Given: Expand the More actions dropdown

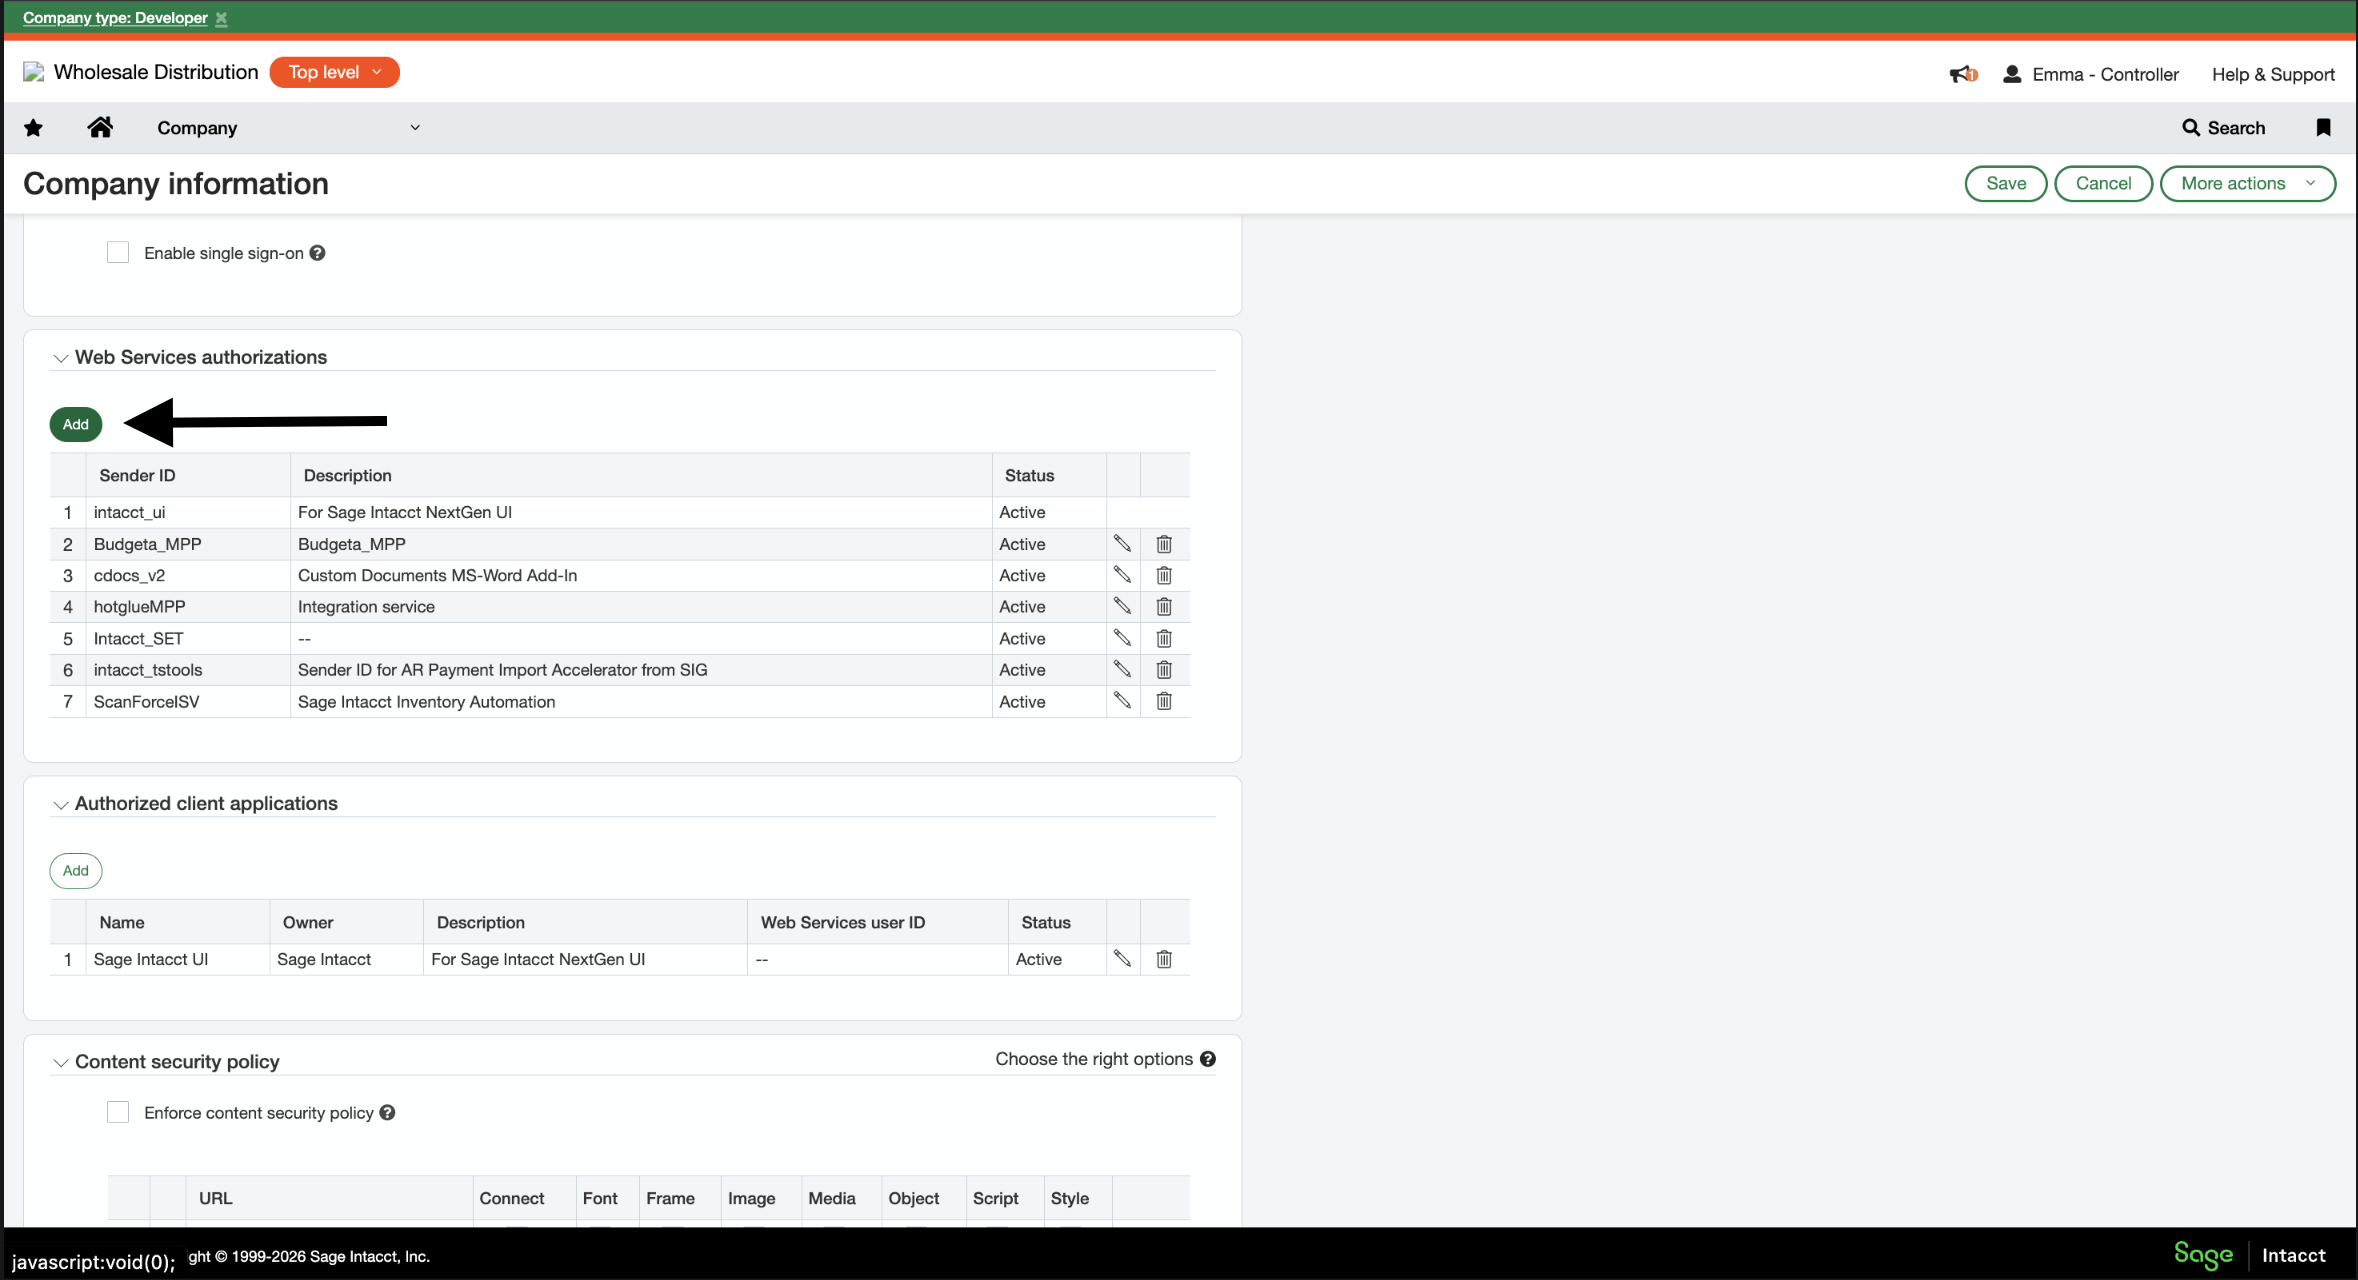Looking at the screenshot, I should (x=2247, y=183).
